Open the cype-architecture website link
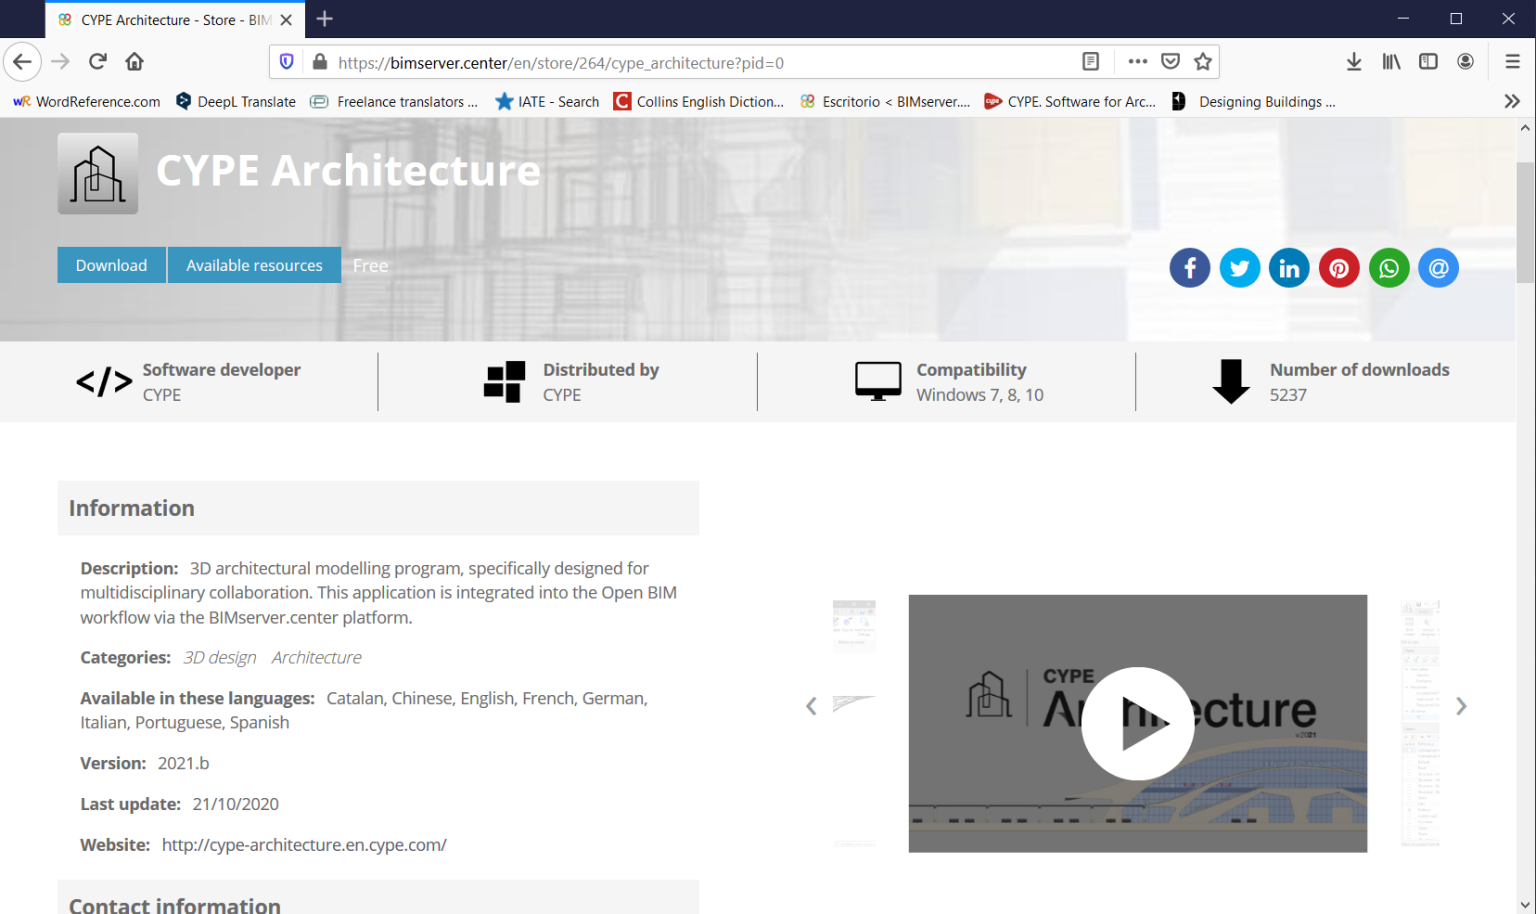 coord(304,844)
